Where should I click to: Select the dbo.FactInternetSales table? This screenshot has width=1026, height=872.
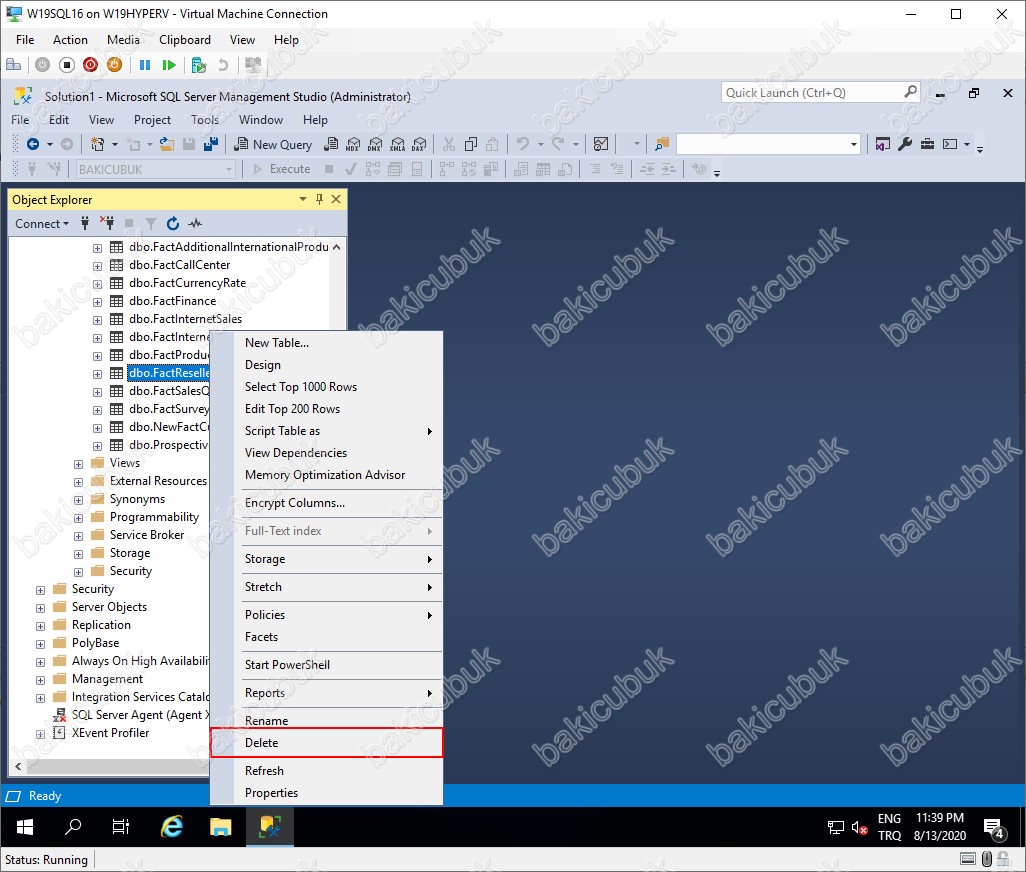tap(185, 319)
